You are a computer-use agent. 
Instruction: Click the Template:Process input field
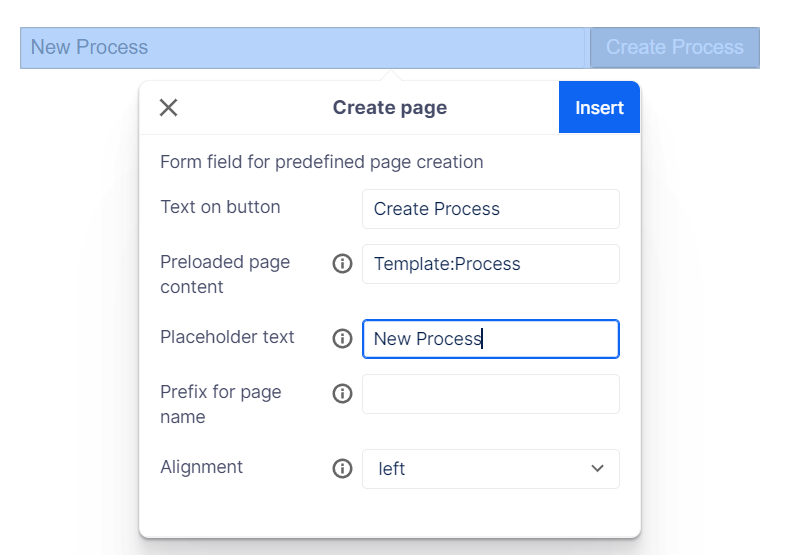point(490,264)
